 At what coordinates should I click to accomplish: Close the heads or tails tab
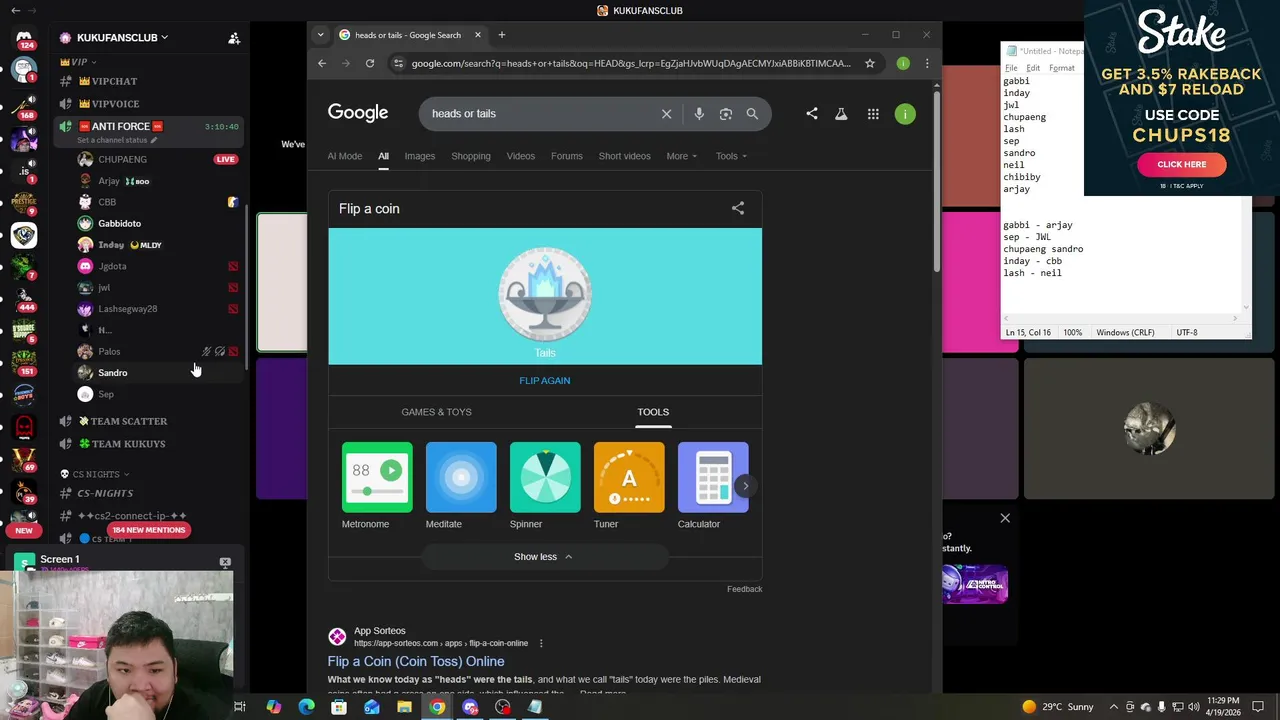pos(478,35)
